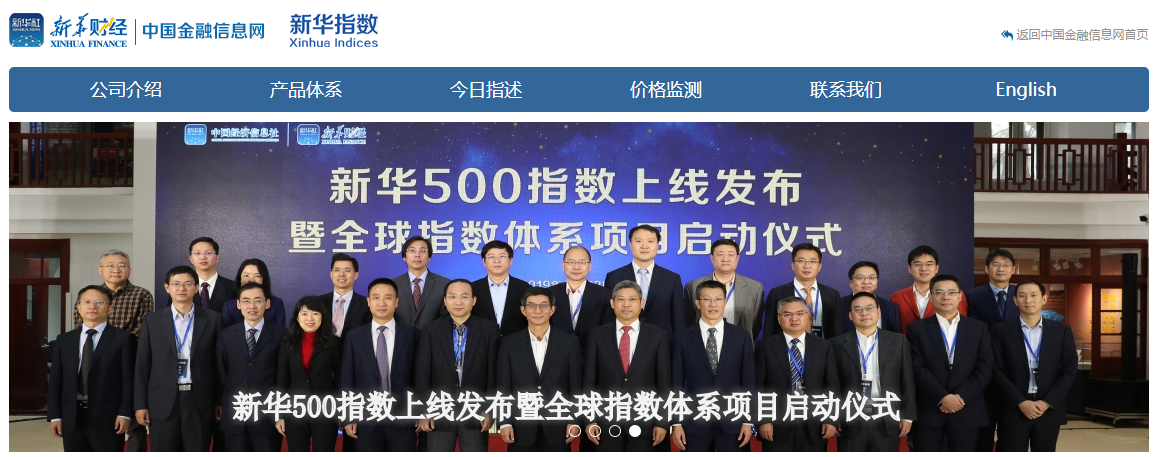
Task: Click the 新华指数 Xinhua Indices header logo
Action: [x=333, y=31]
